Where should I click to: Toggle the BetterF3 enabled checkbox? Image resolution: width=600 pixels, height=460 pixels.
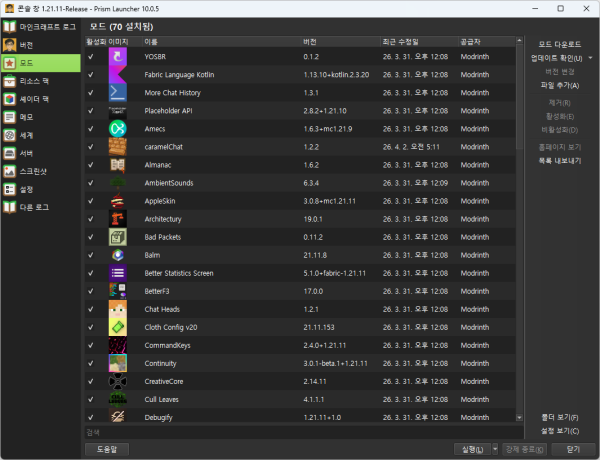91,291
